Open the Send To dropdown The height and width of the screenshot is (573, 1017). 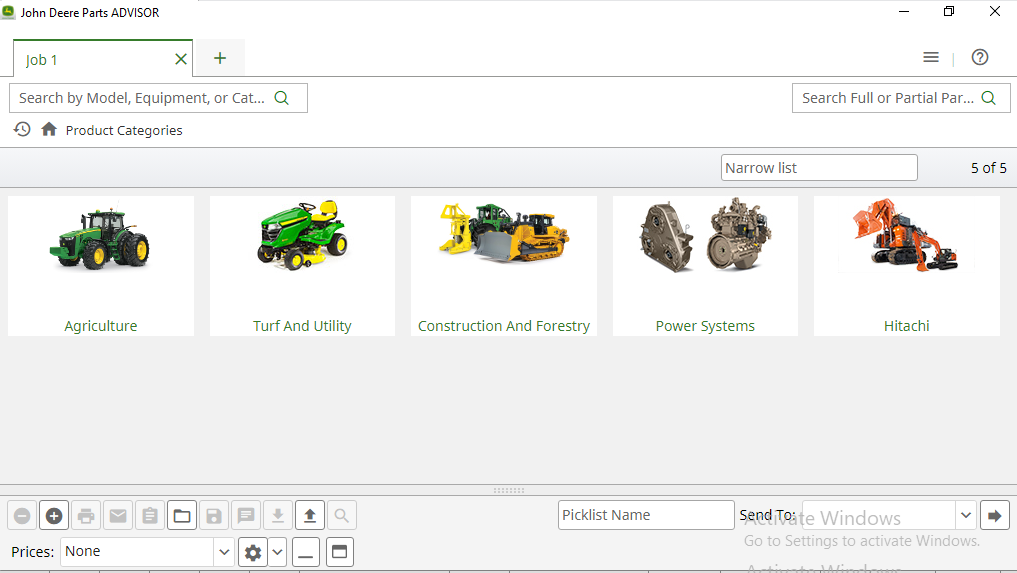tap(966, 516)
